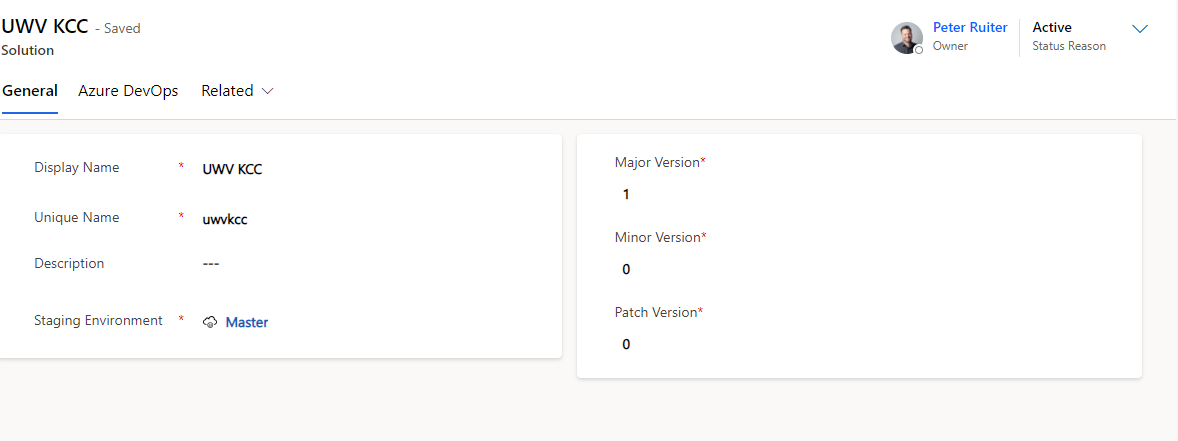The image size is (1178, 441).
Task: Click the Active Status Reason header field
Action: click(x=1069, y=36)
